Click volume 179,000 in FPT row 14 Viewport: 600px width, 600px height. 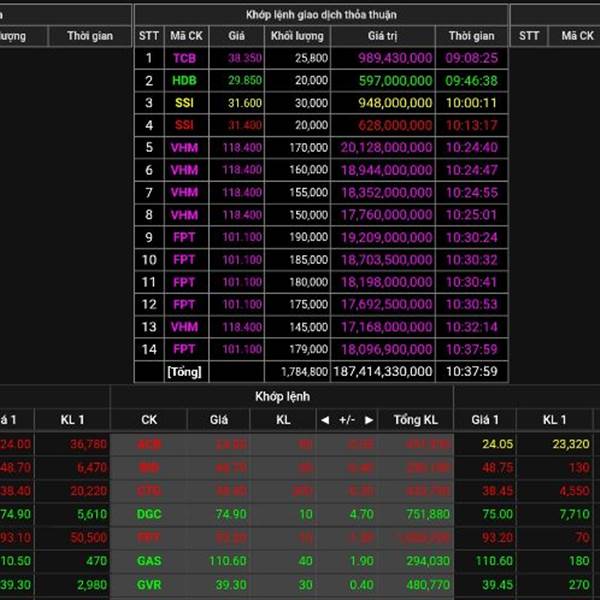tap(308, 349)
